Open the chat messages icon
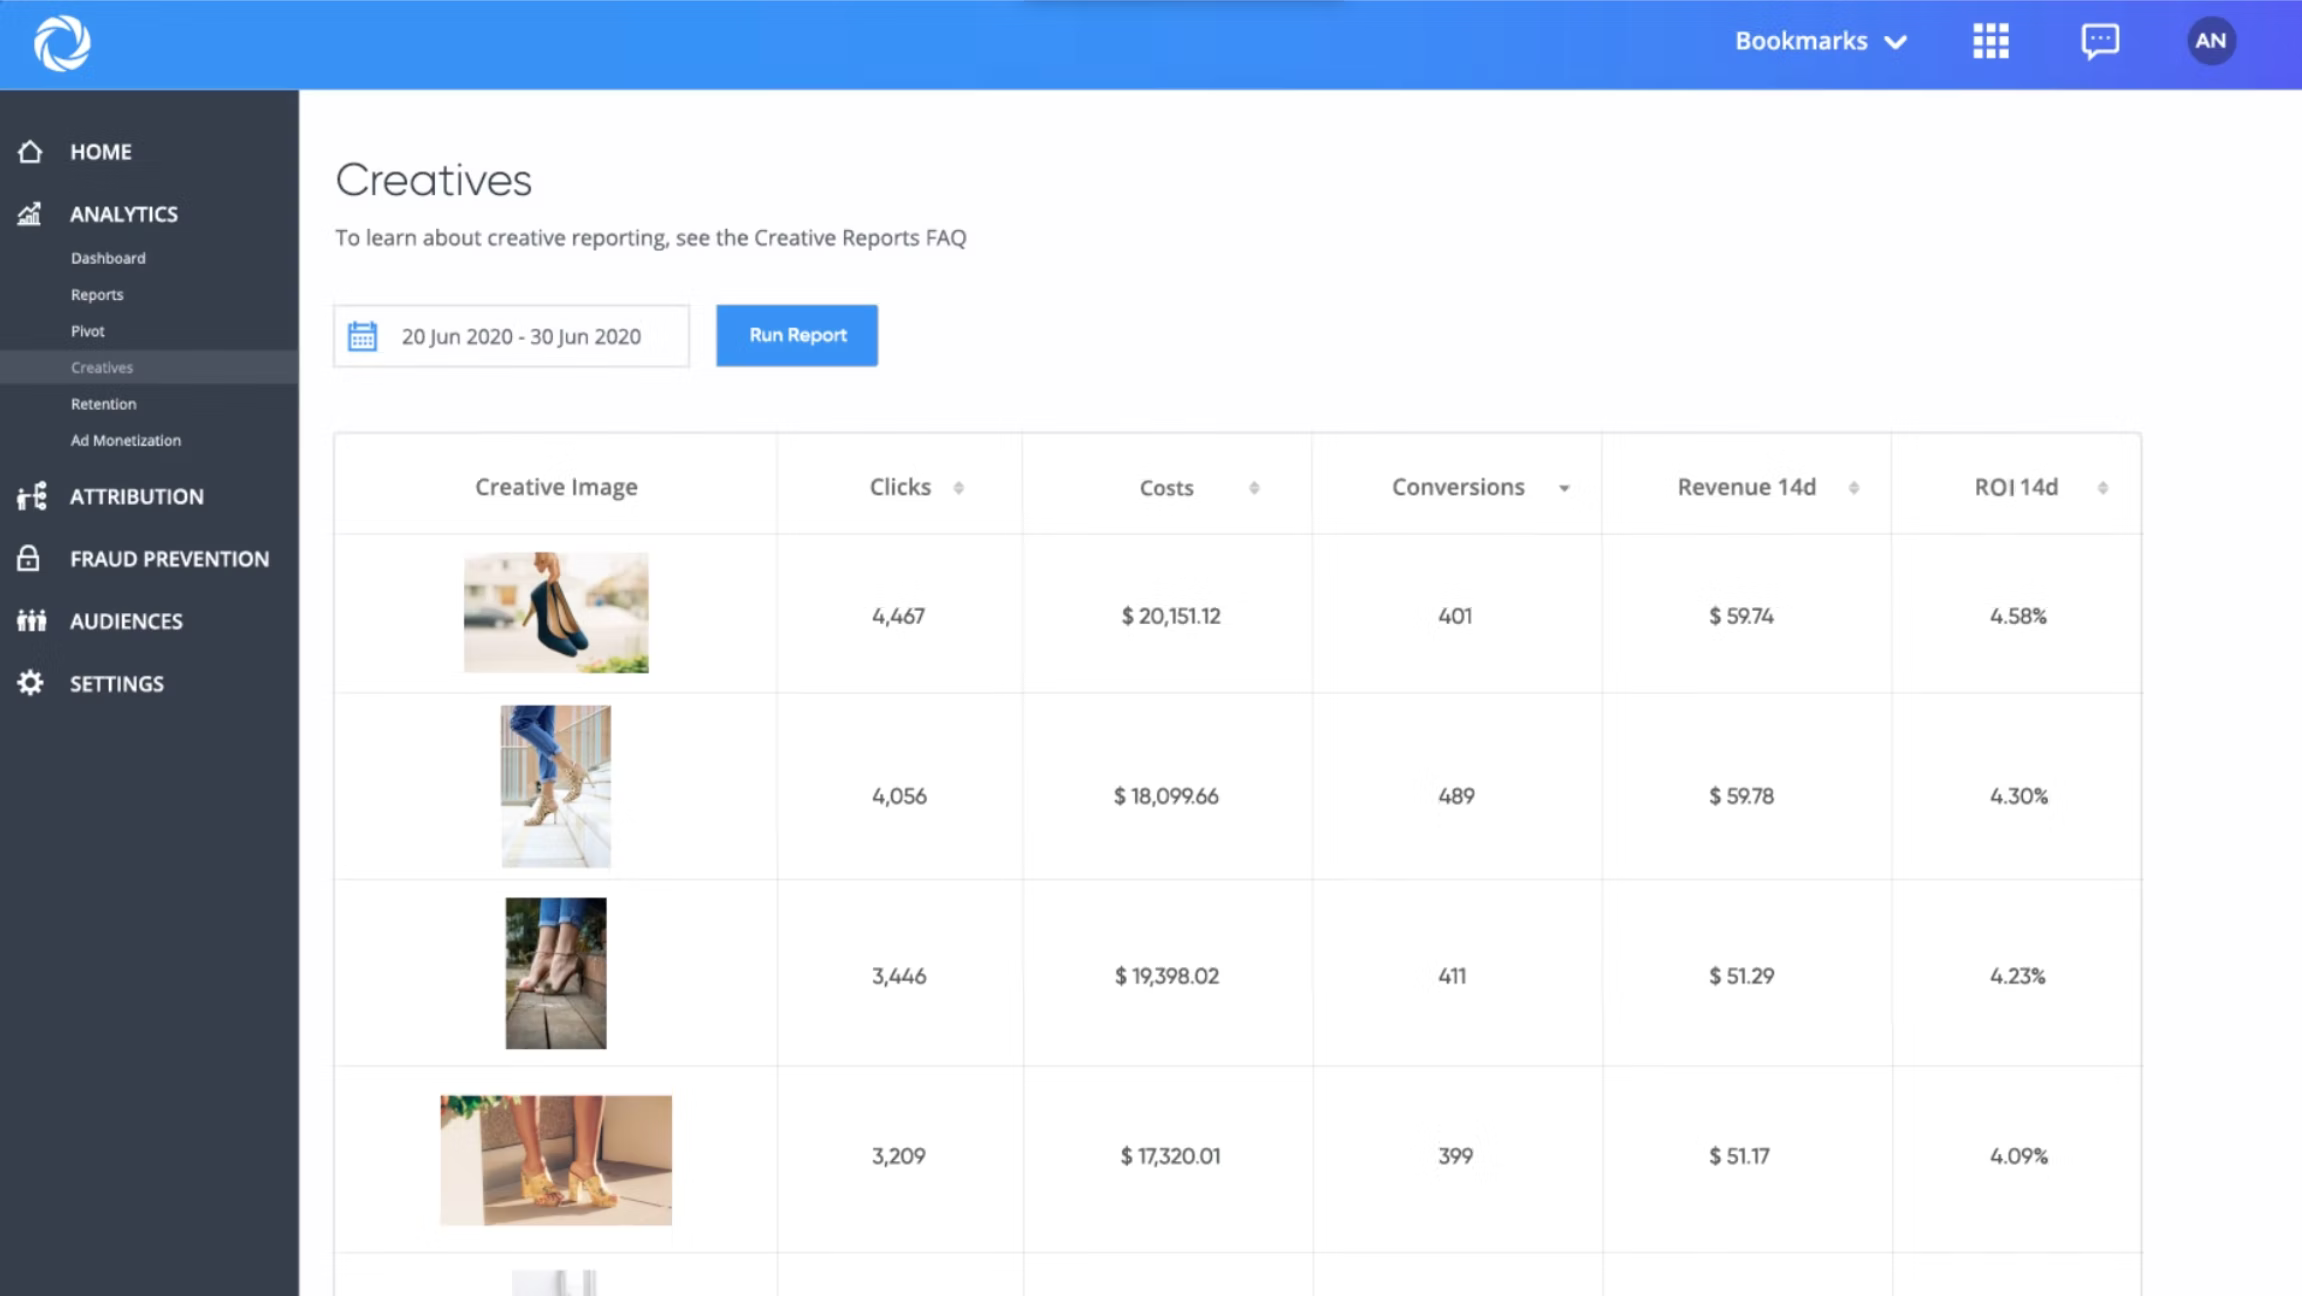This screenshot has height=1296, width=2302. tap(2099, 41)
